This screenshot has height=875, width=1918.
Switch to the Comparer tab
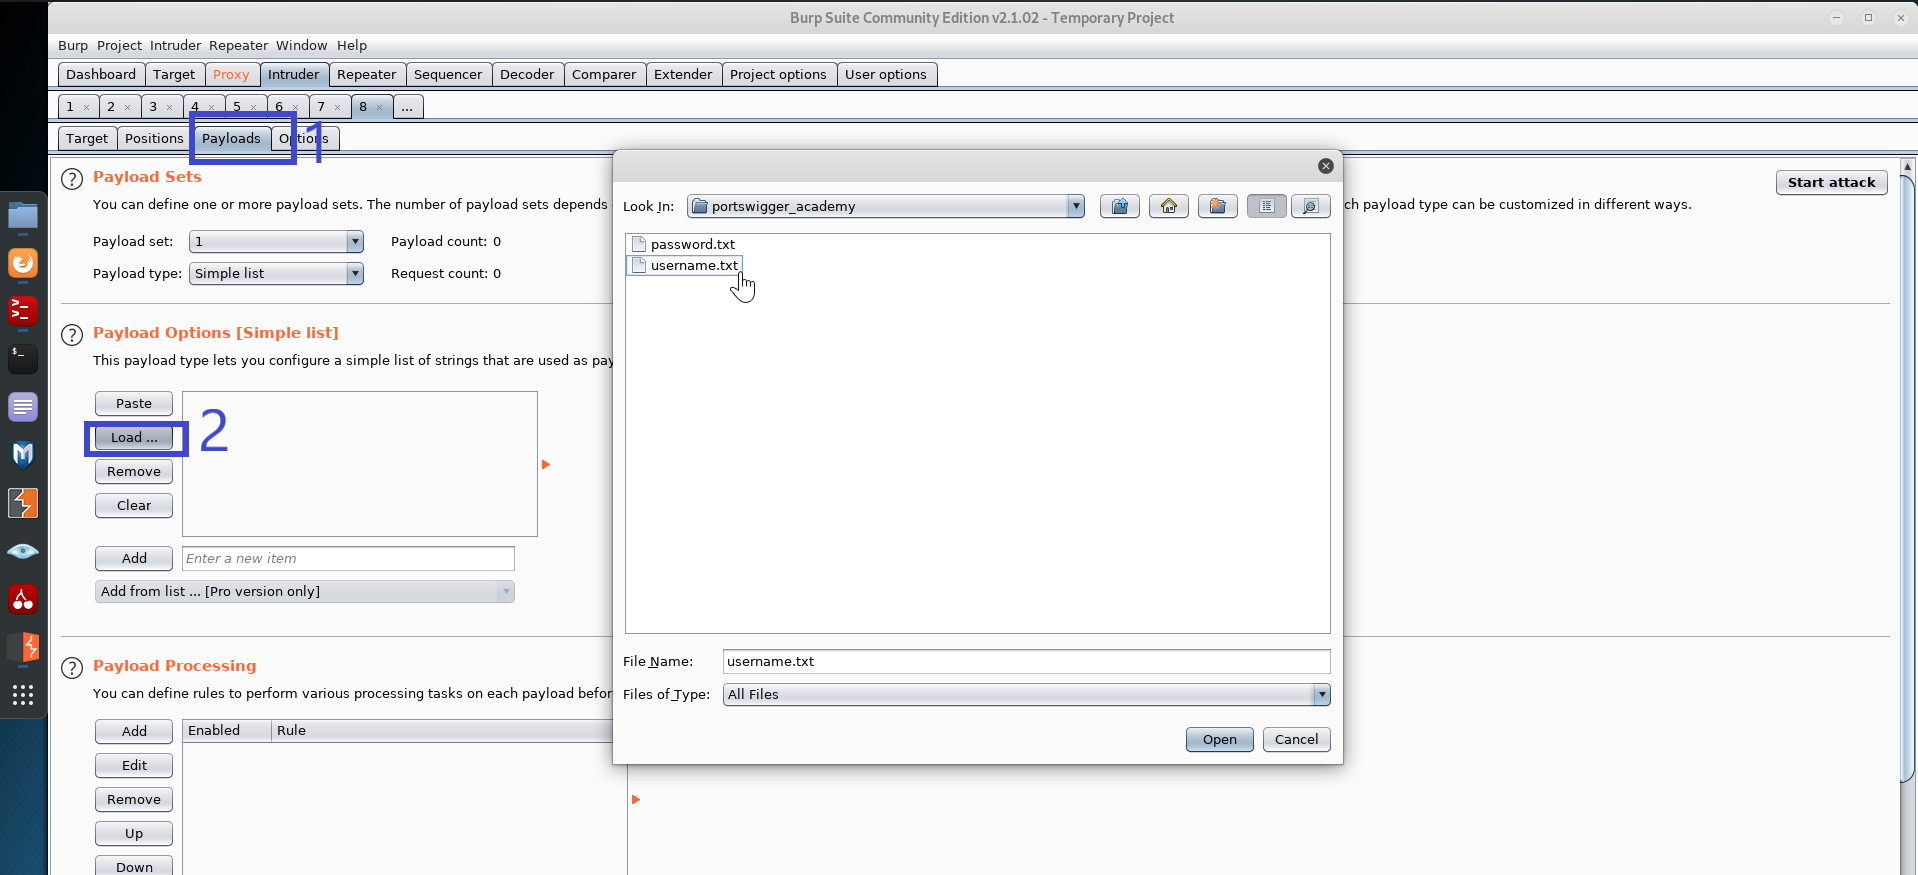point(604,75)
